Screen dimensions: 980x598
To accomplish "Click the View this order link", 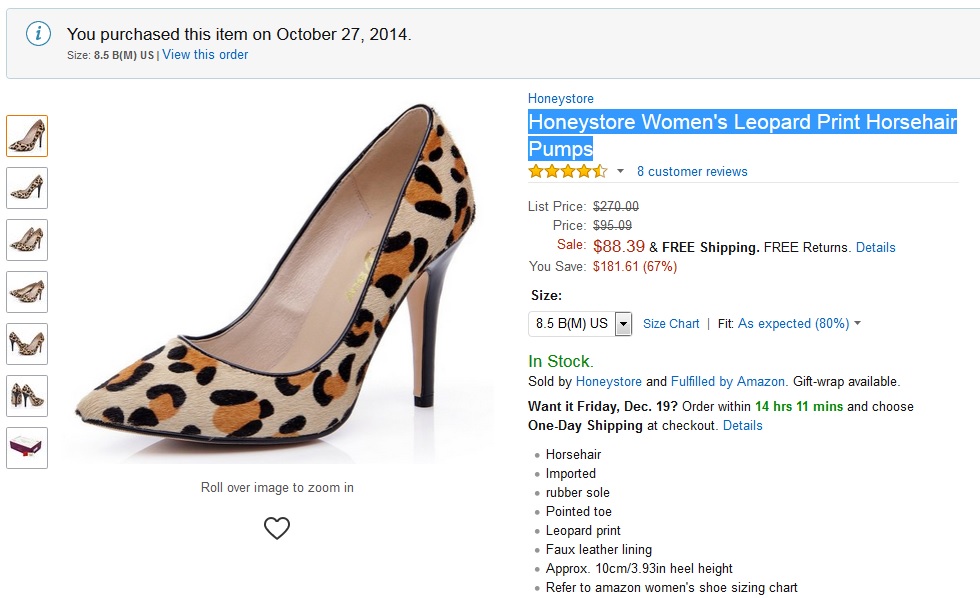I will tap(205, 55).
